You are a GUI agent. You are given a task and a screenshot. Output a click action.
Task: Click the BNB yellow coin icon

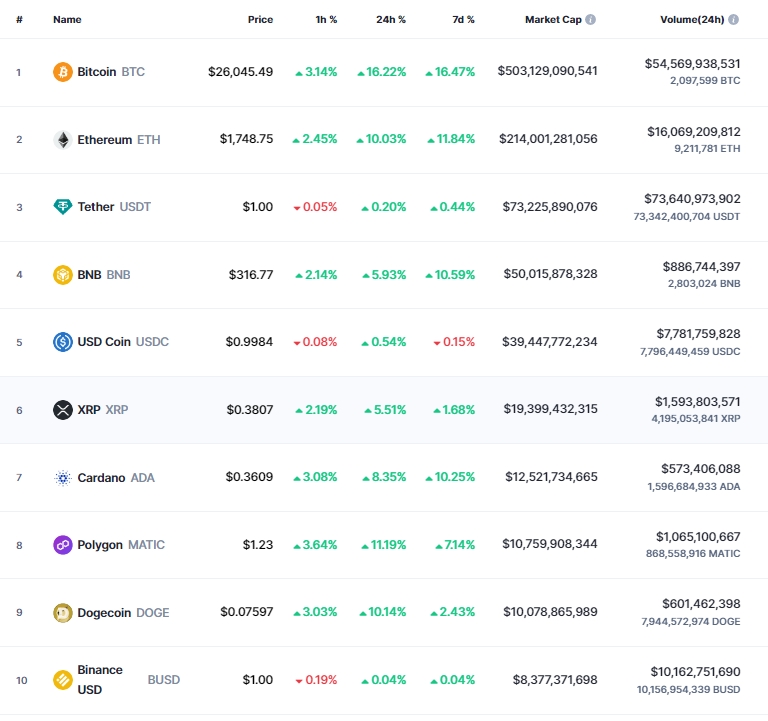click(63, 274)
